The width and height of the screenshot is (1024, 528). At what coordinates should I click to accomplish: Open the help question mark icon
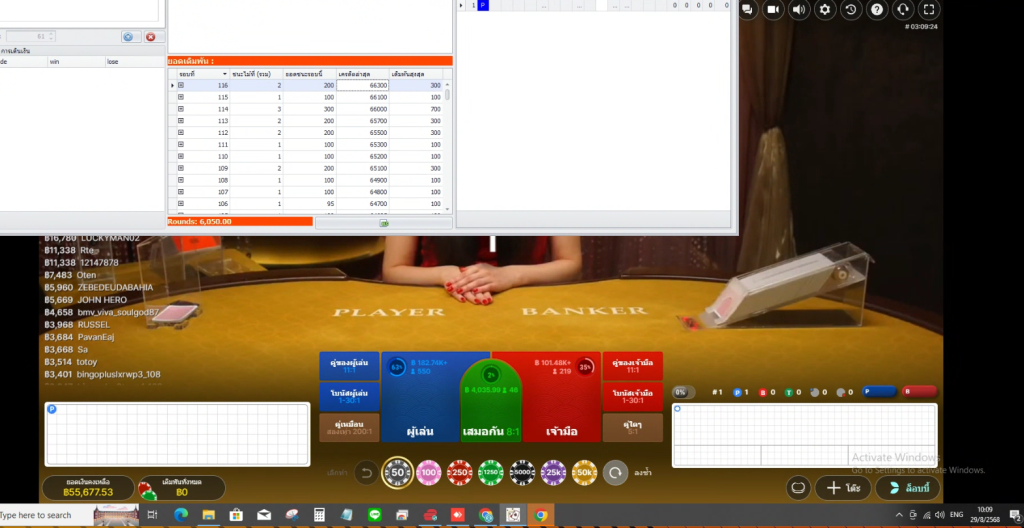pos(877,9)
